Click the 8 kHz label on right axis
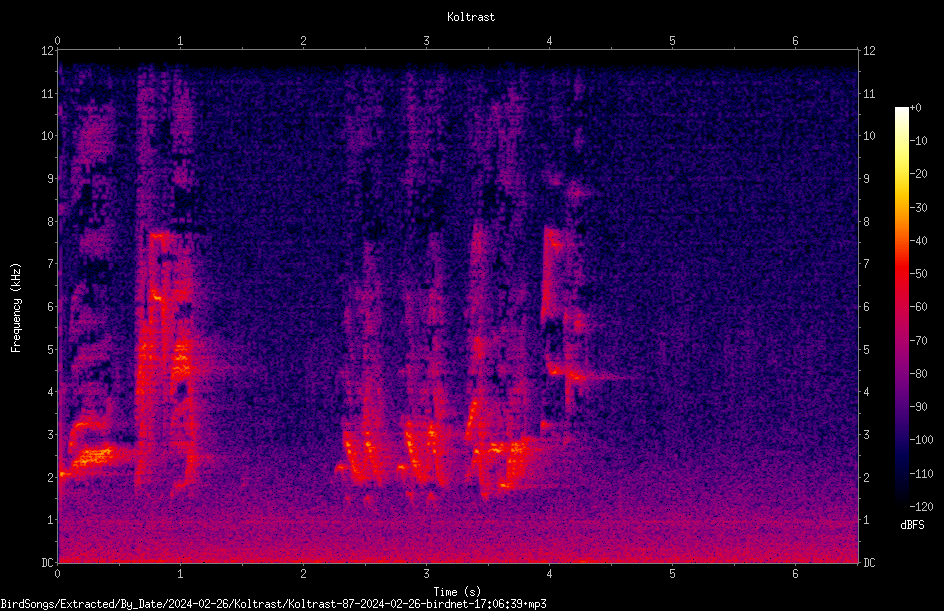Screen dimensions: 944x611 pyautogui.click(x=866, y=222)
